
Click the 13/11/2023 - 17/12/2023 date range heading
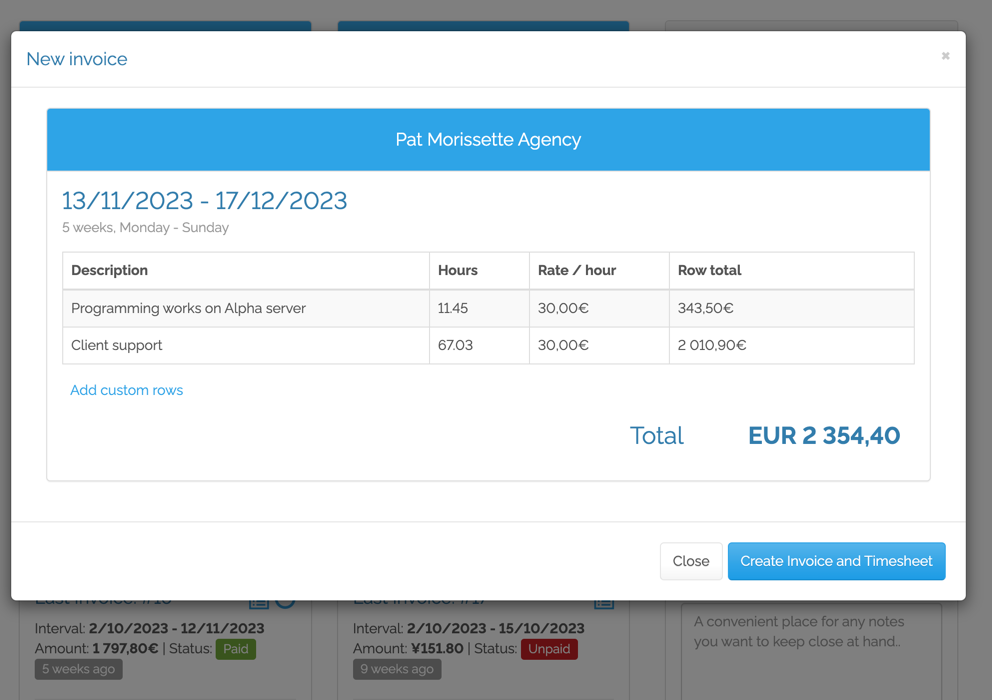click(206, 201)
